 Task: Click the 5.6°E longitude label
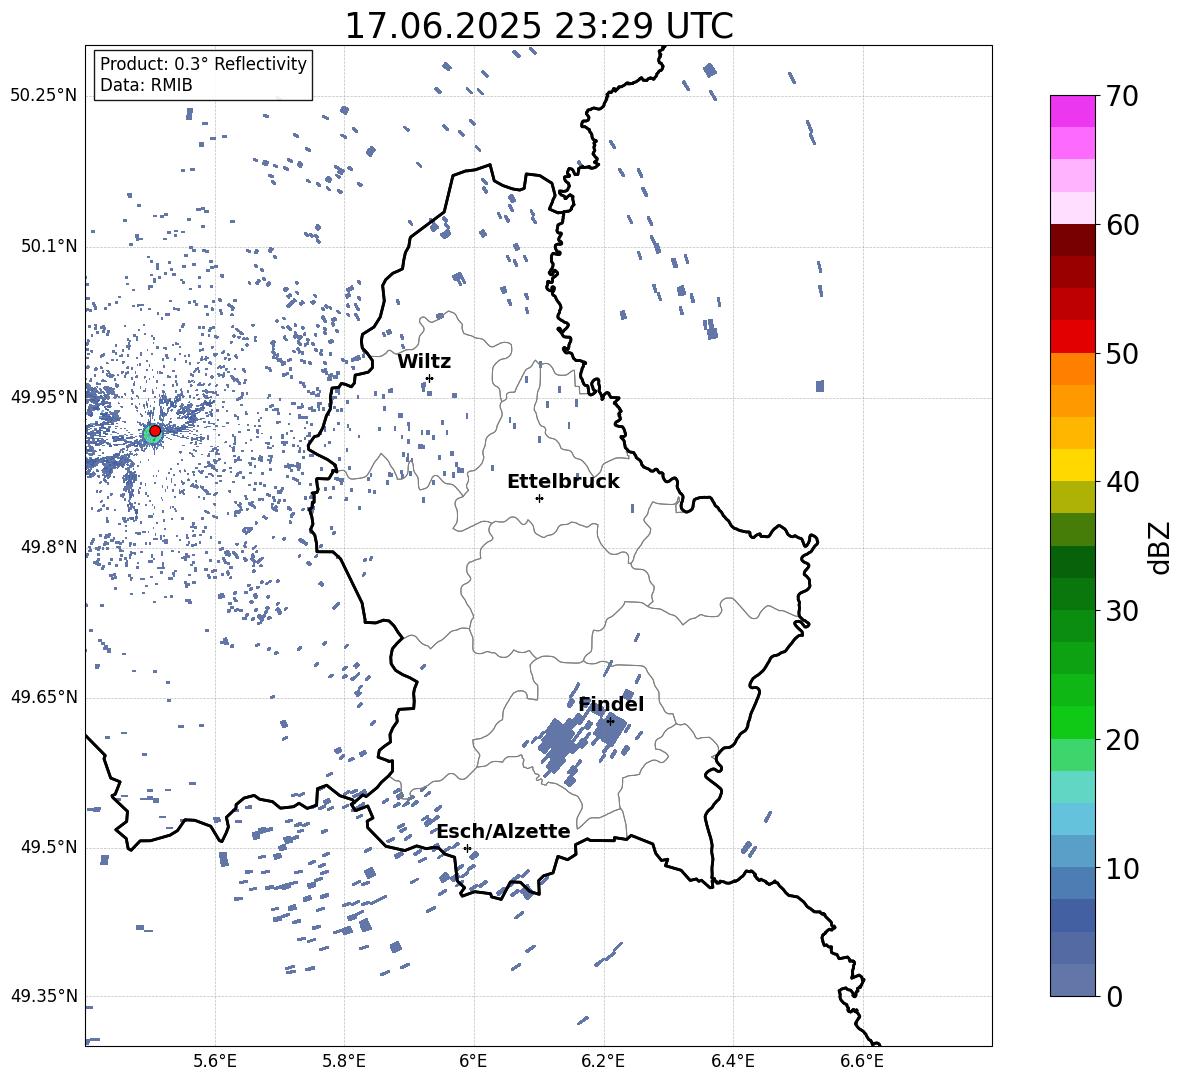pyautogui.click(x=215, y=1061)
